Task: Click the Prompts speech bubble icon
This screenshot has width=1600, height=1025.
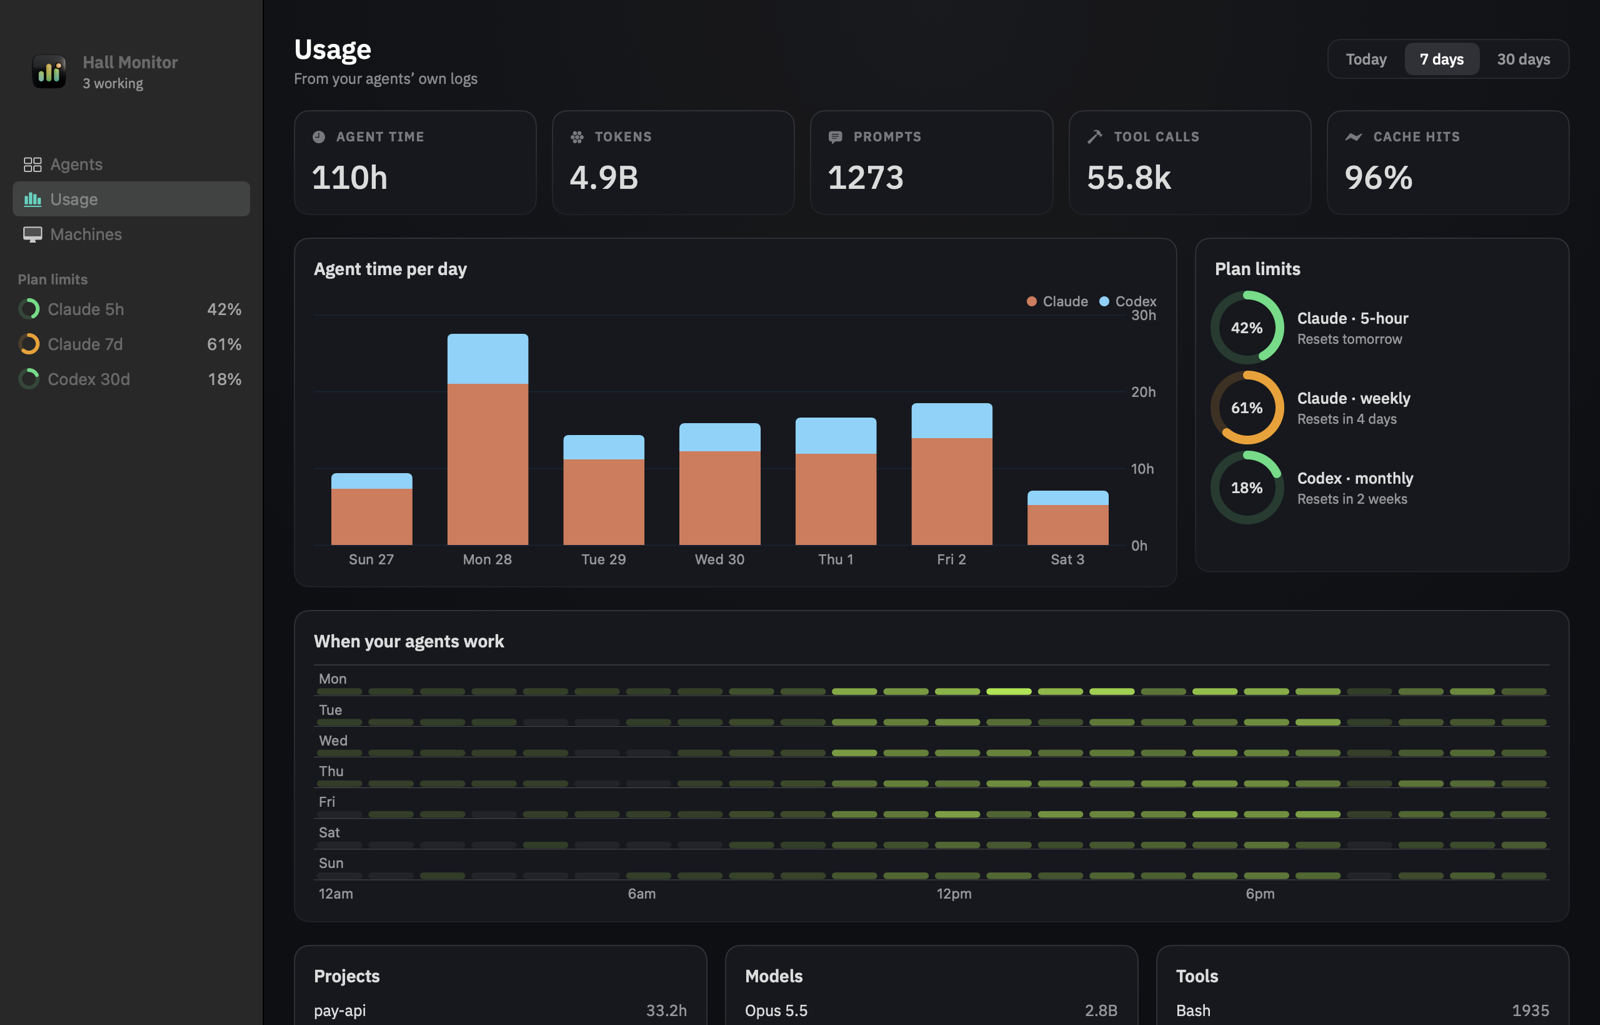Action: [x=835, y=137]
